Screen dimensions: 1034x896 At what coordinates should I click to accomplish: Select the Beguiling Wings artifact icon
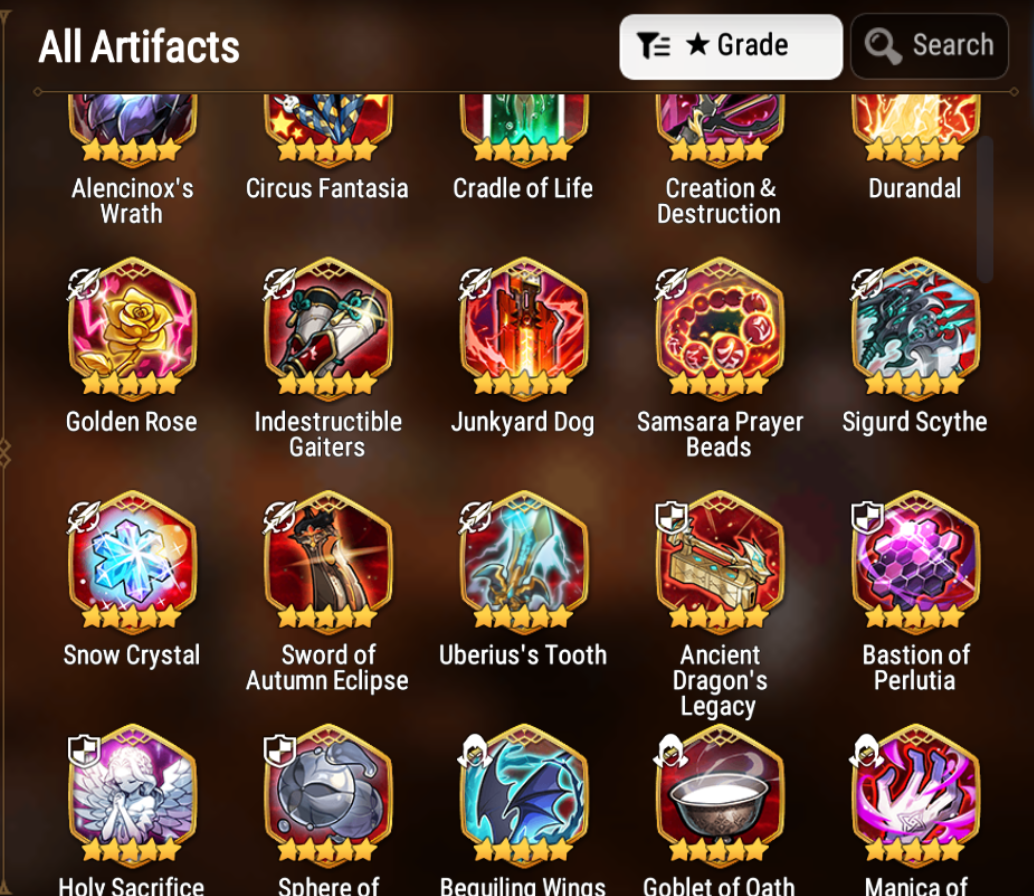(523, 795)
